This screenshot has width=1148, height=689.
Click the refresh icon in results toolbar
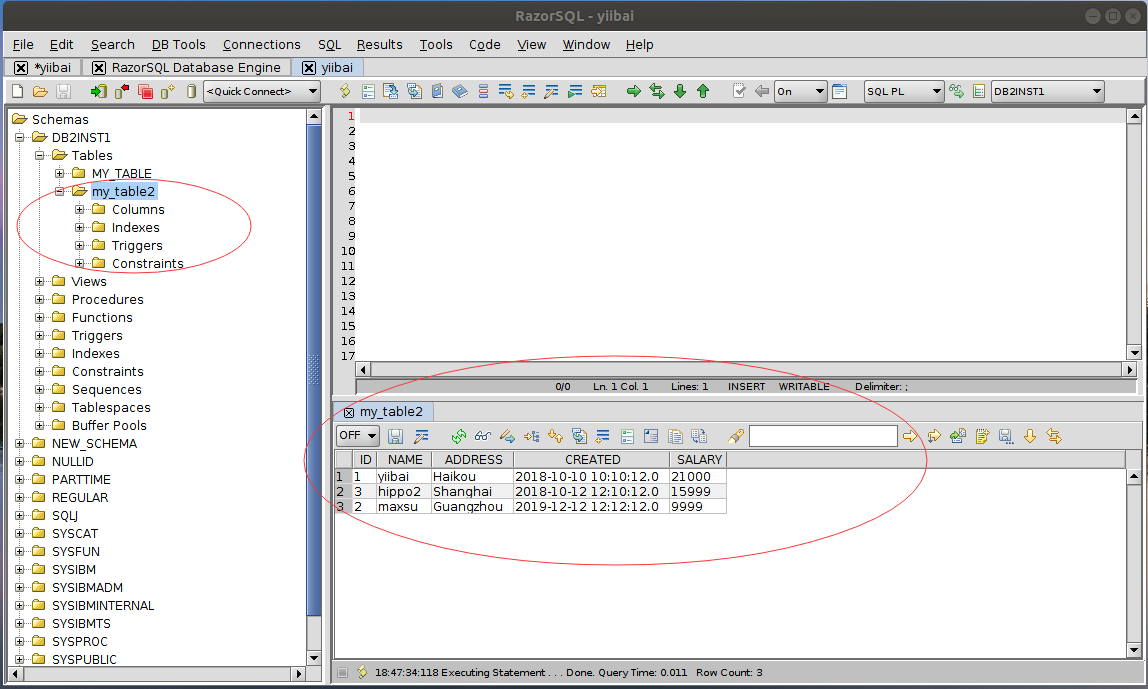coord(459,436)
